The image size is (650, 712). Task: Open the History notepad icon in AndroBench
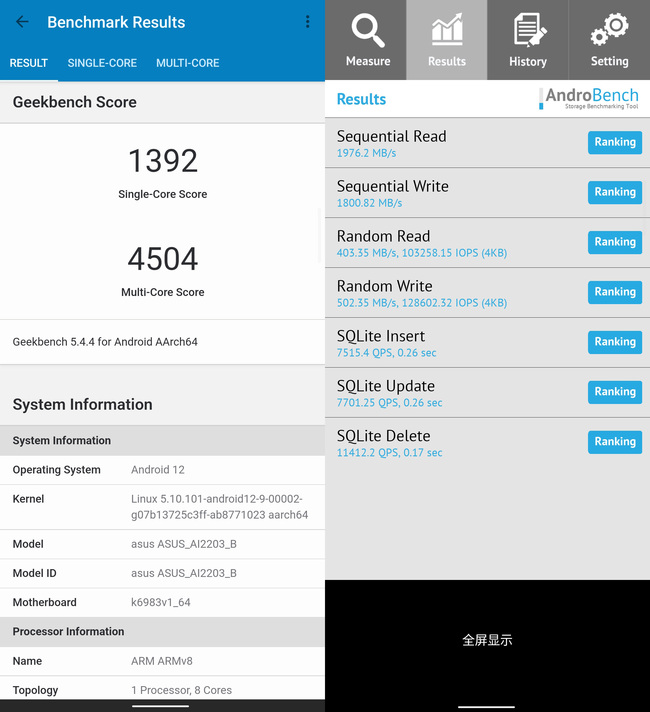(529, 30)
